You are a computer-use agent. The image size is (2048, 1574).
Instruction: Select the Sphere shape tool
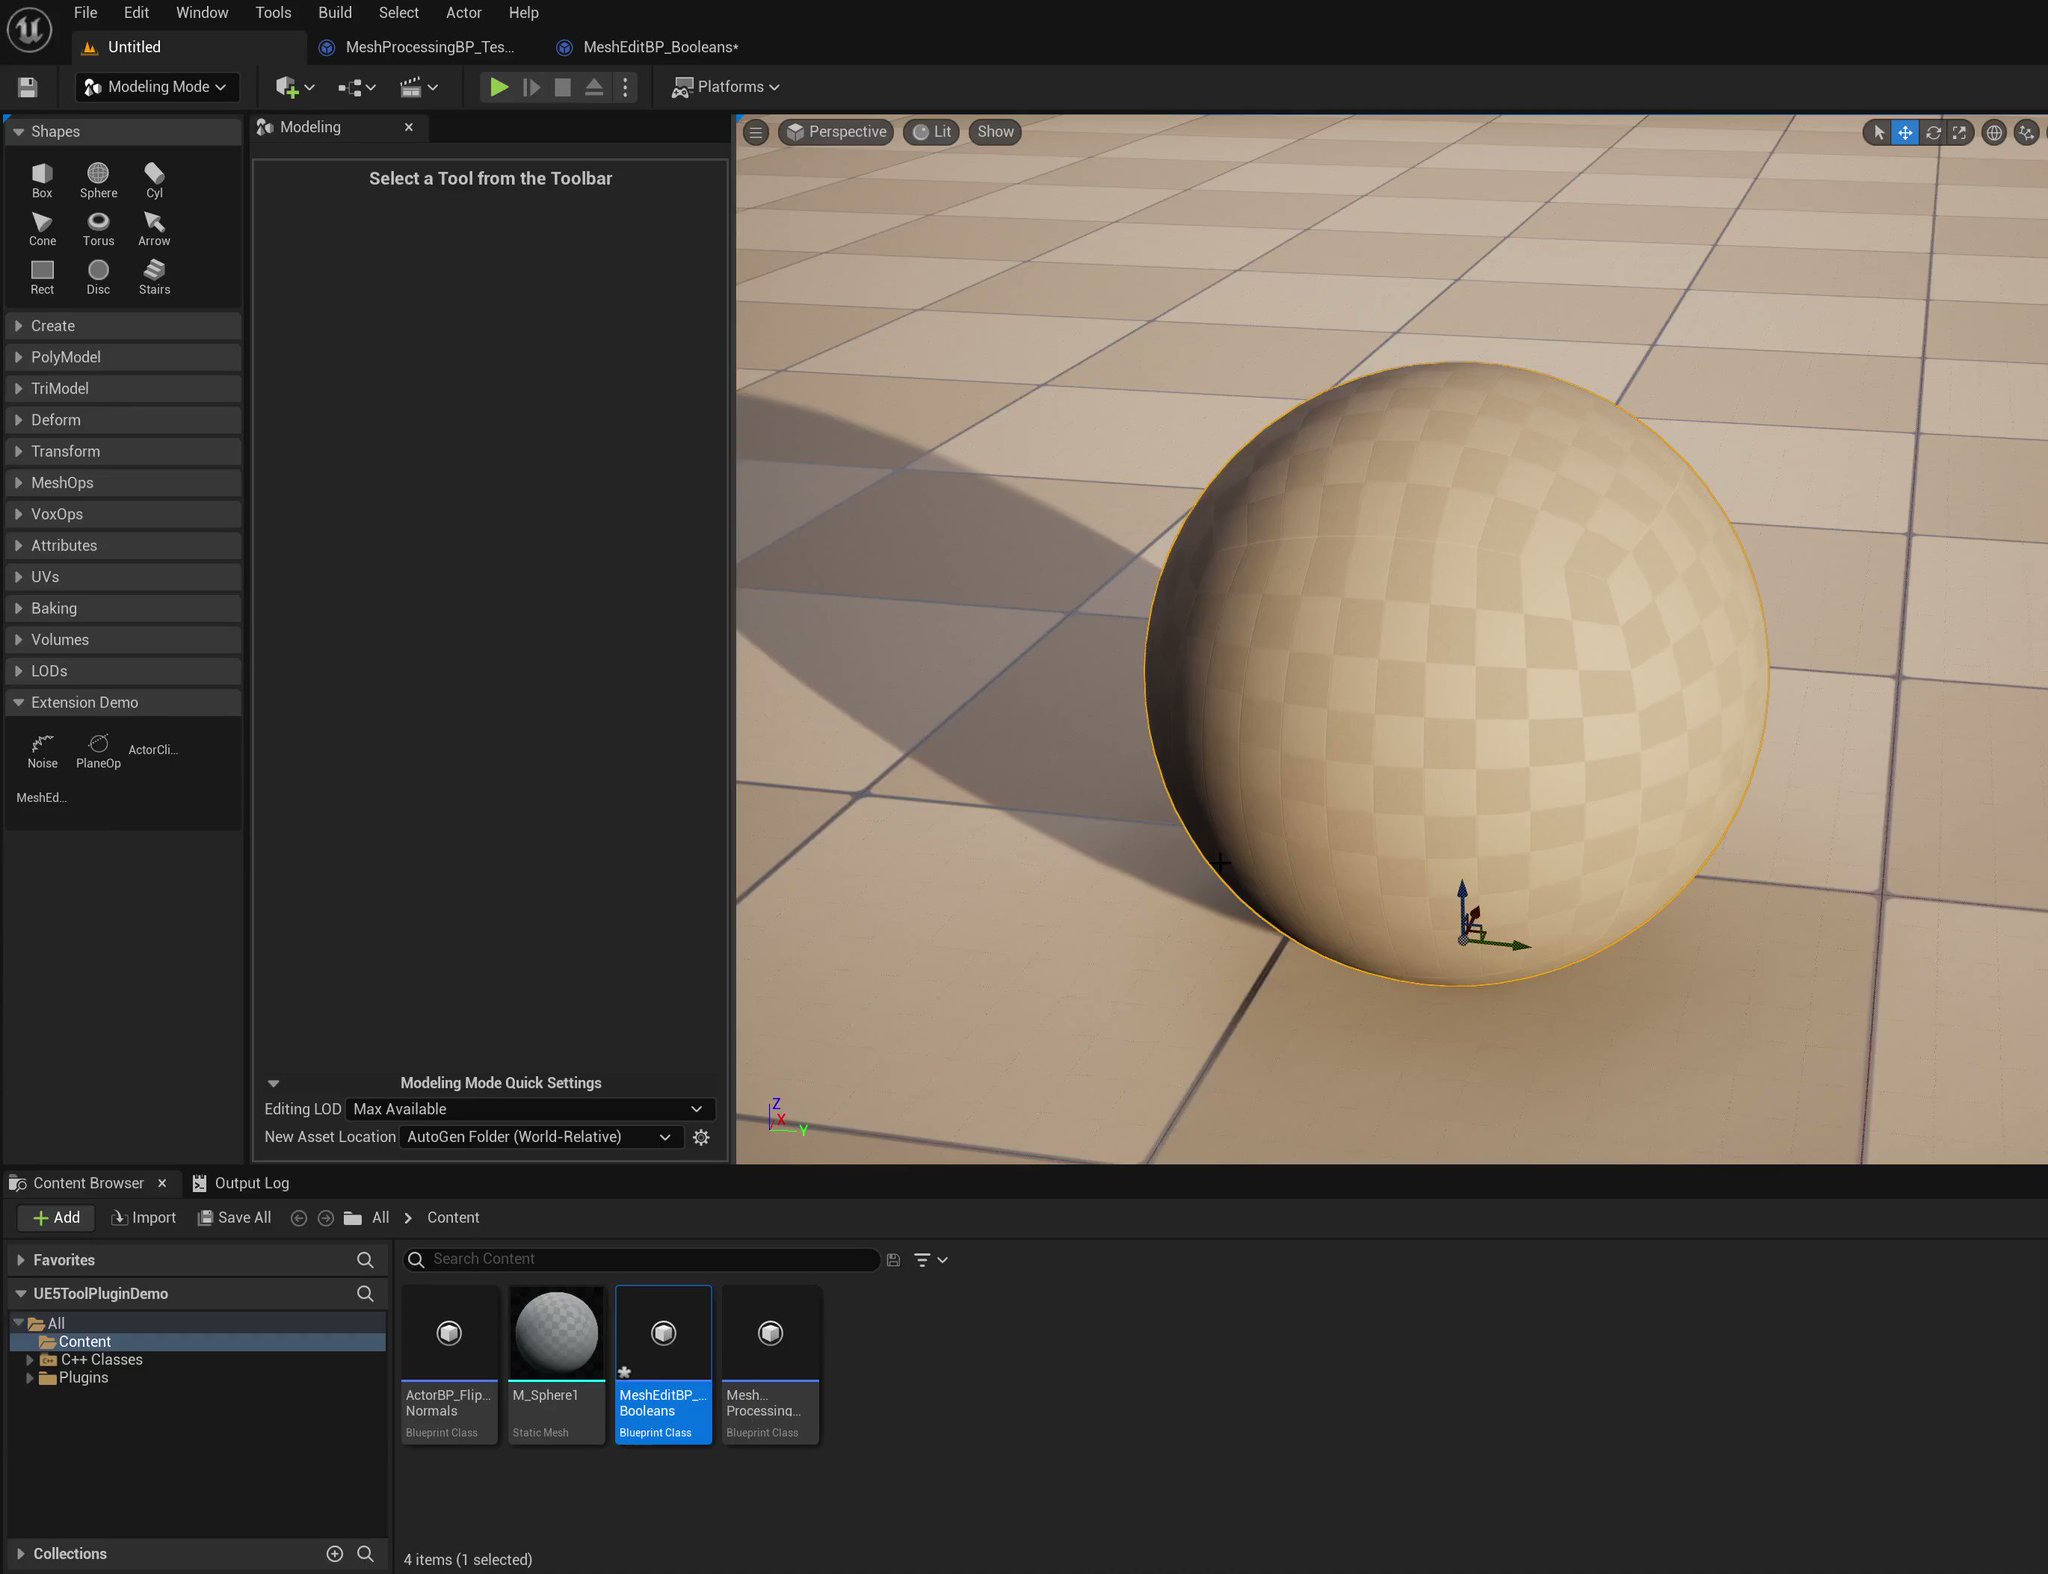coord(98,175)
